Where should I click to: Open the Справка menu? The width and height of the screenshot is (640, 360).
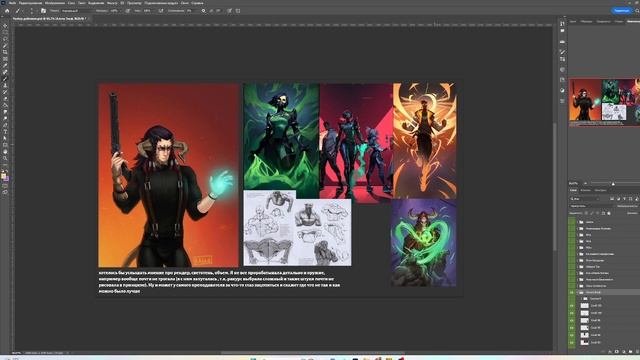click(x=197, y=3)
